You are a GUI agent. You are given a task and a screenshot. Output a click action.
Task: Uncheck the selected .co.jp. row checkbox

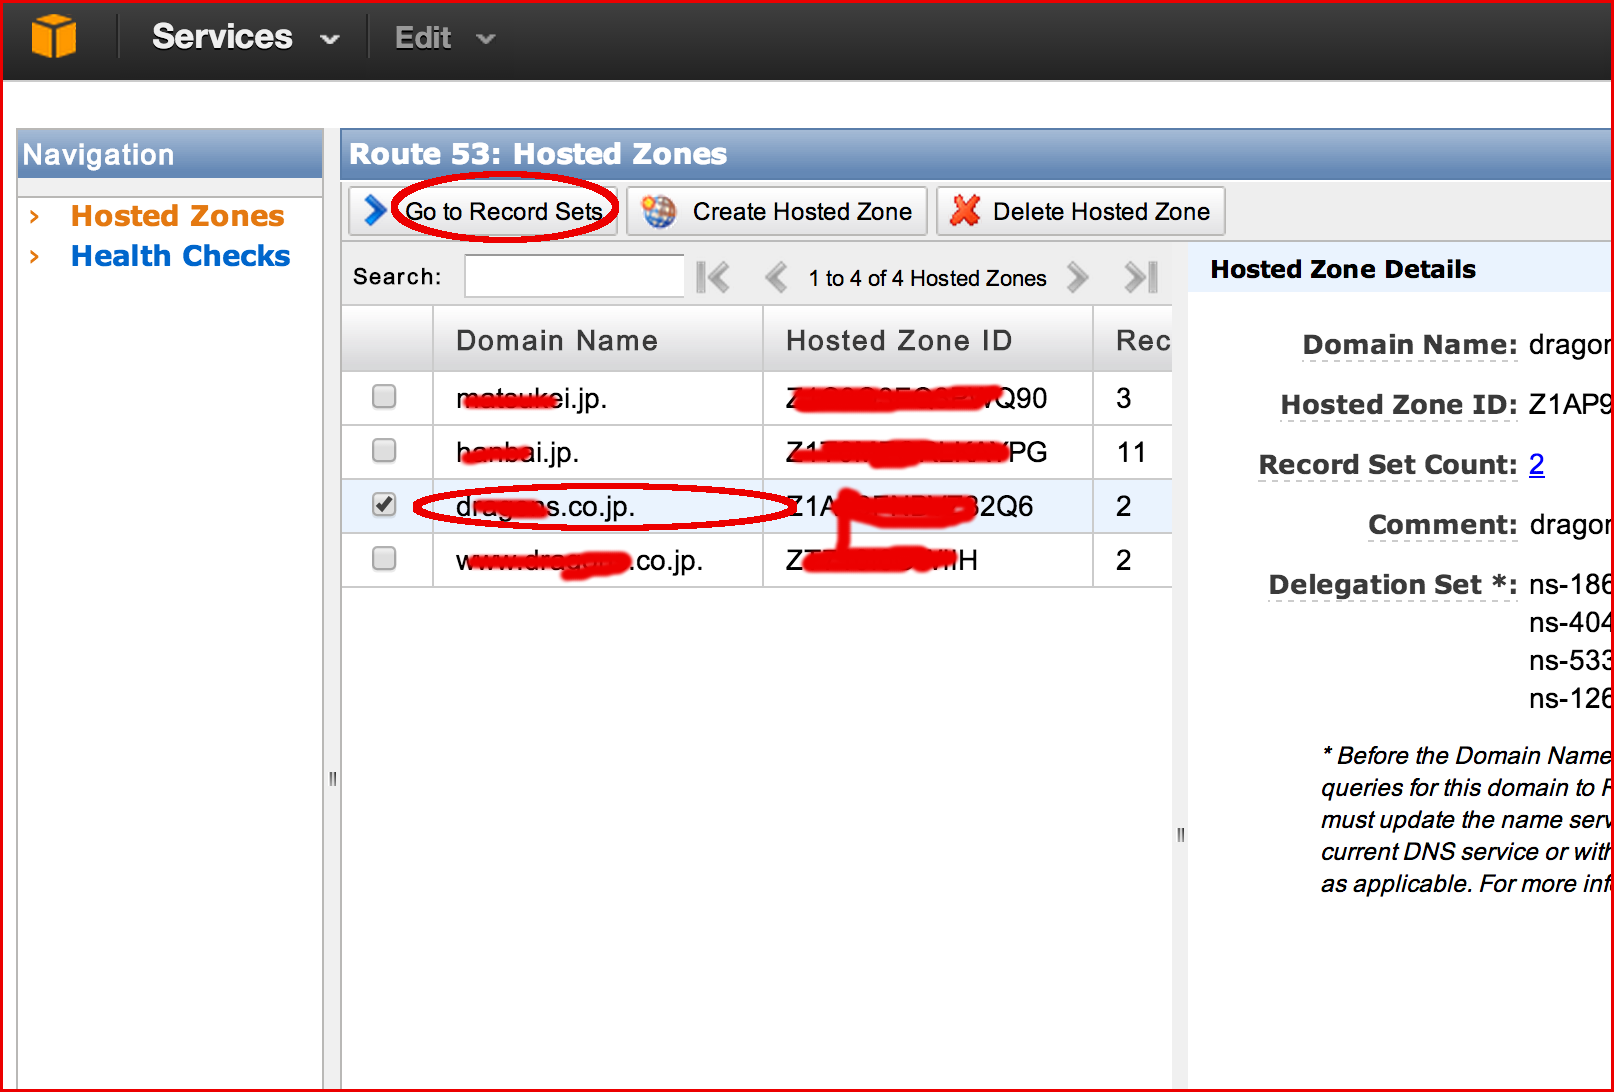384,504
